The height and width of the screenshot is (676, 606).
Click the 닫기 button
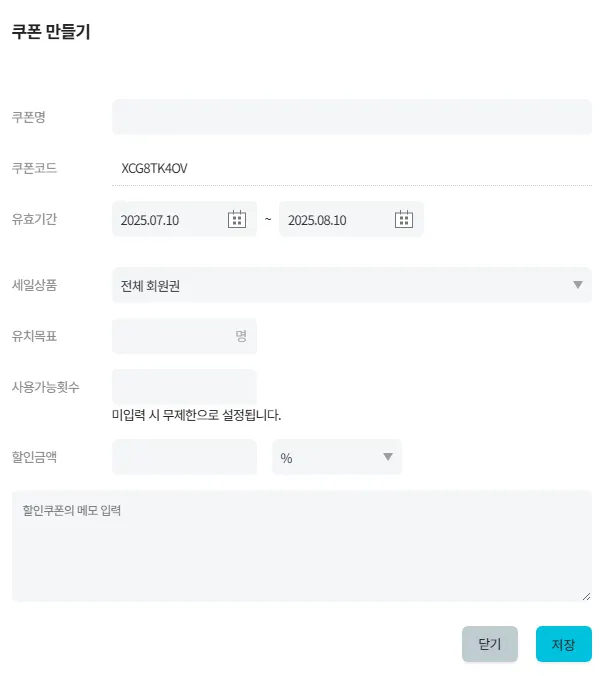490,644
